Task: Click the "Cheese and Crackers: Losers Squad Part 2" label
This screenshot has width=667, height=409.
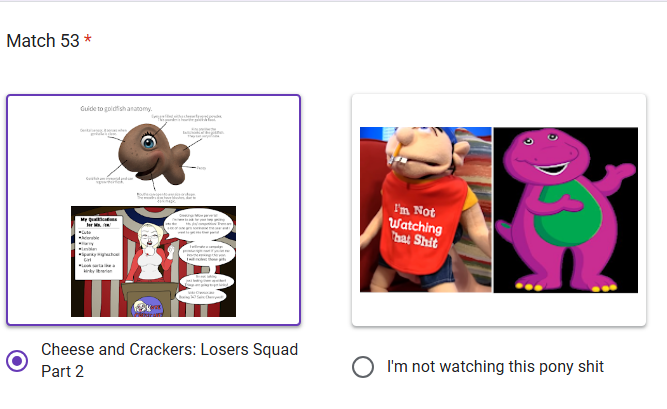Action: [169, 360]
